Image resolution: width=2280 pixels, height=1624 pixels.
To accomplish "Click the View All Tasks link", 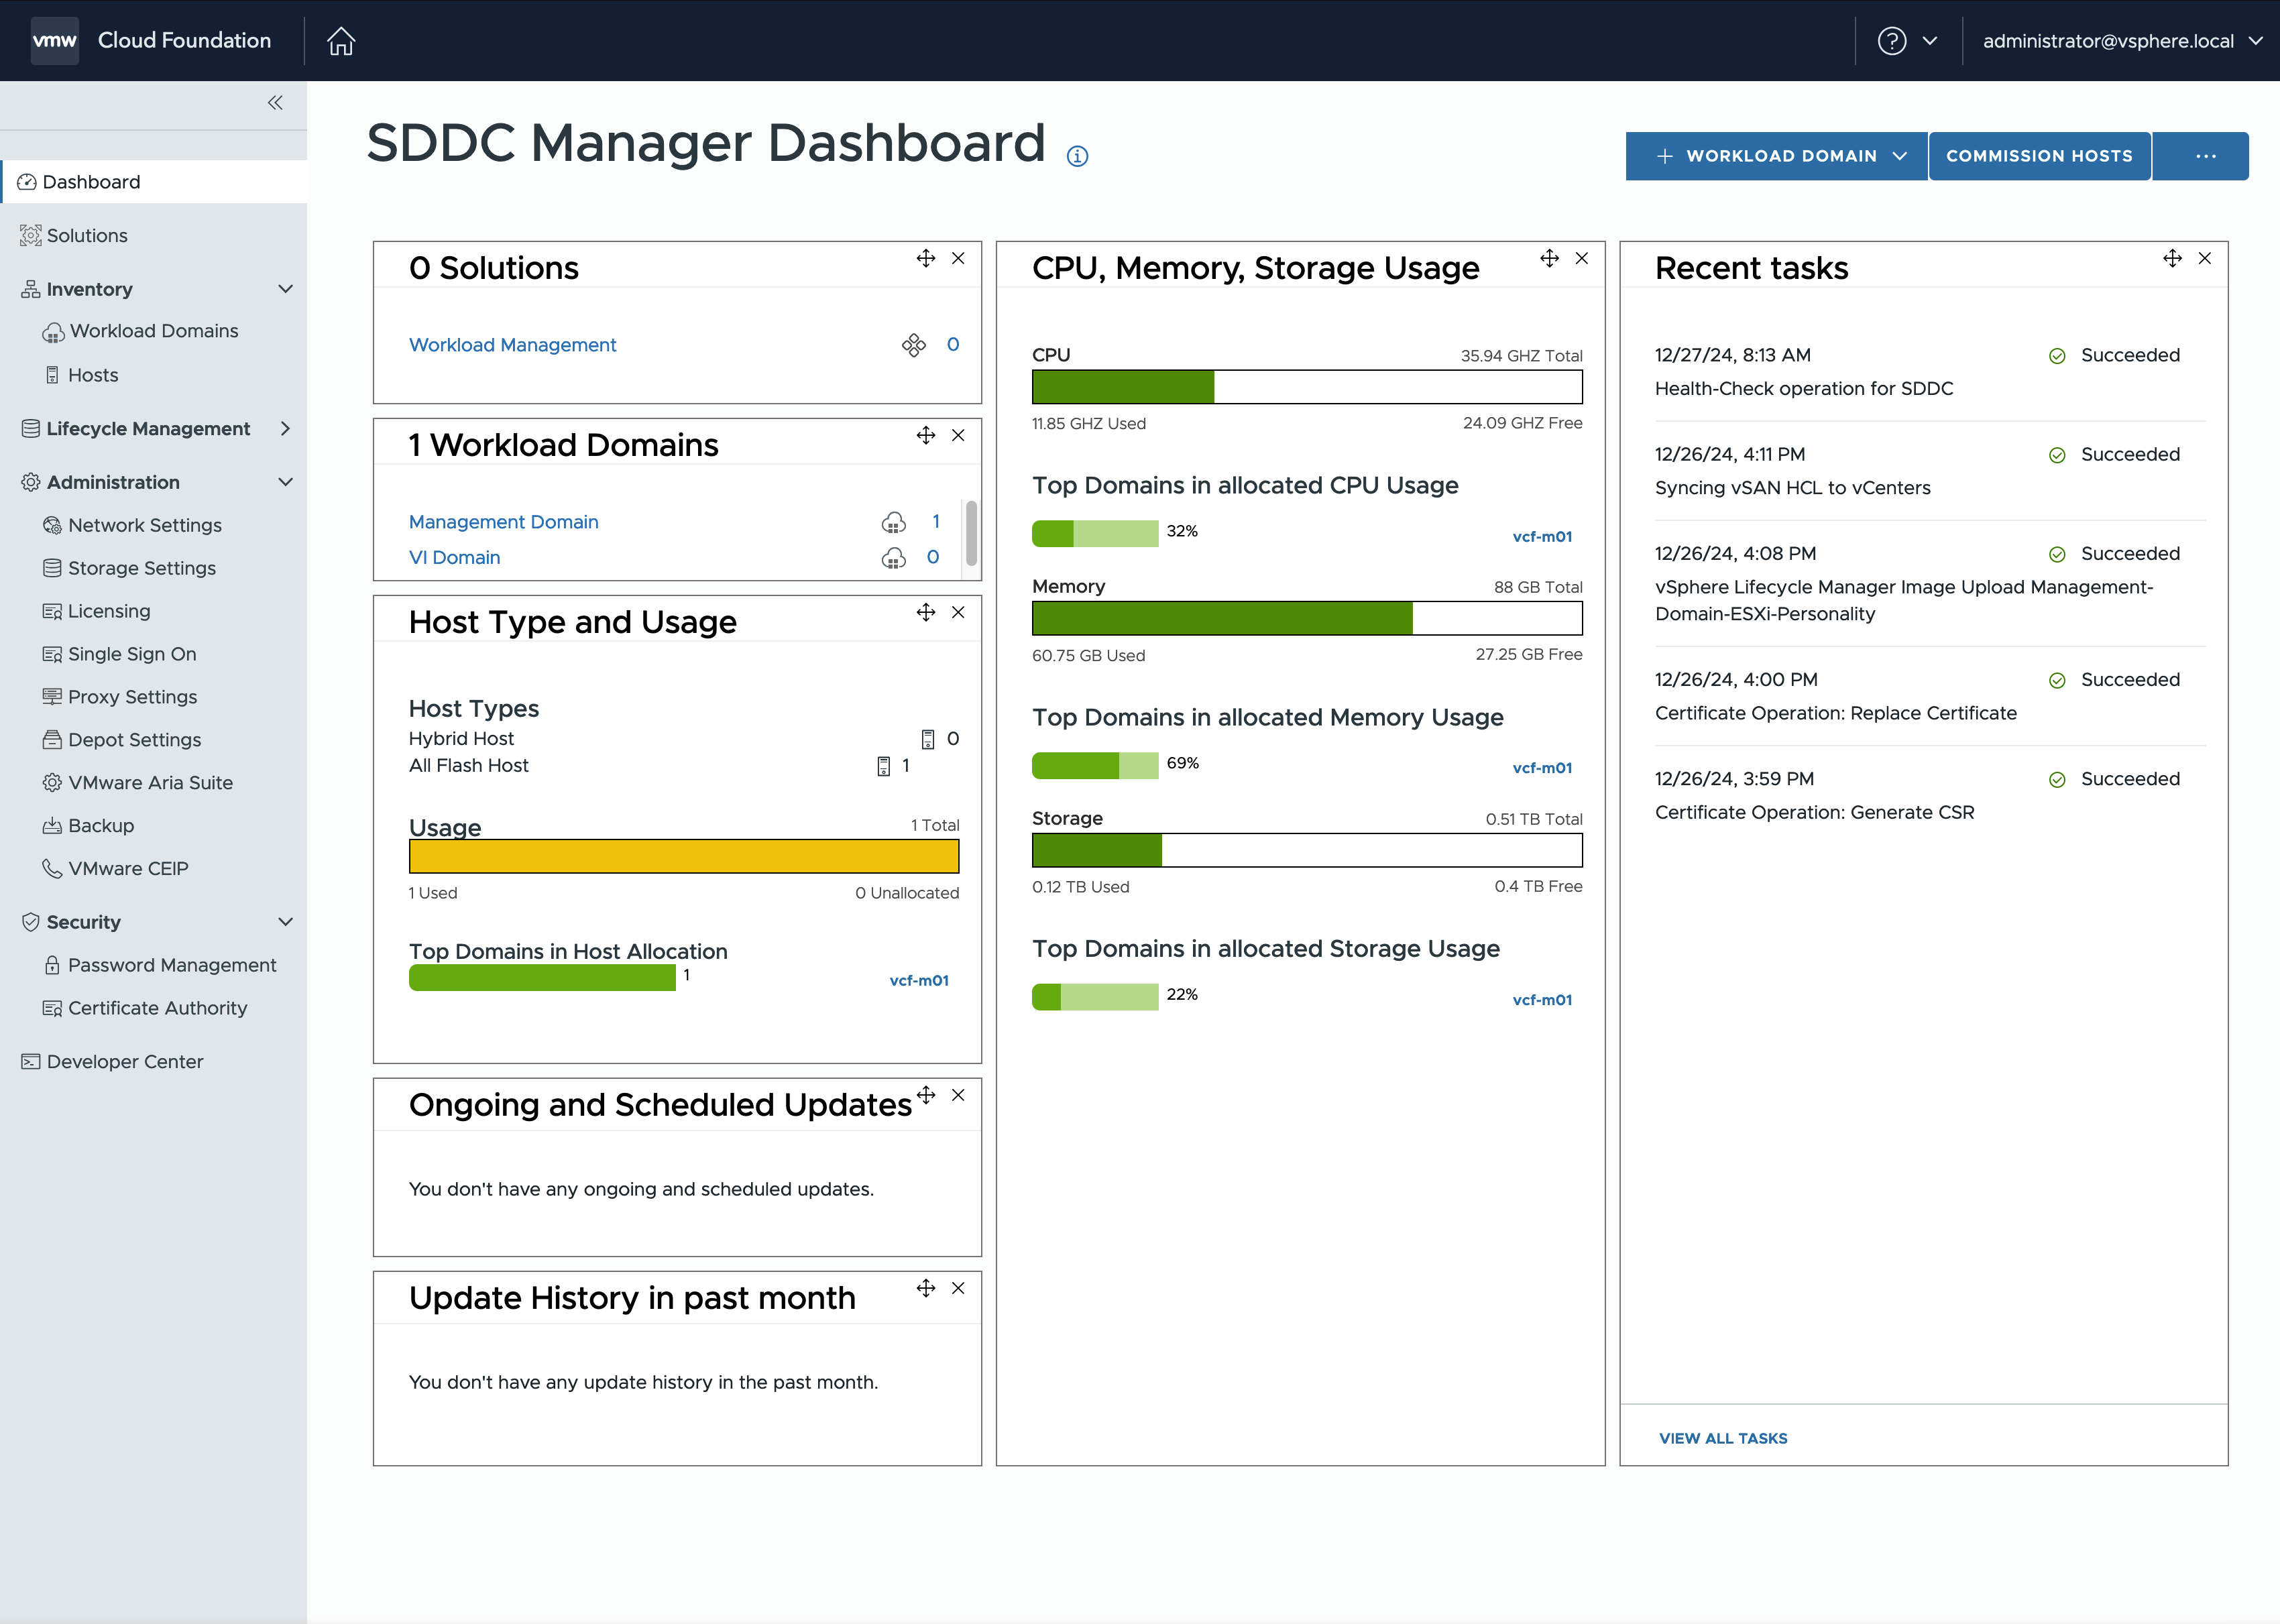I will 1722,1438.
